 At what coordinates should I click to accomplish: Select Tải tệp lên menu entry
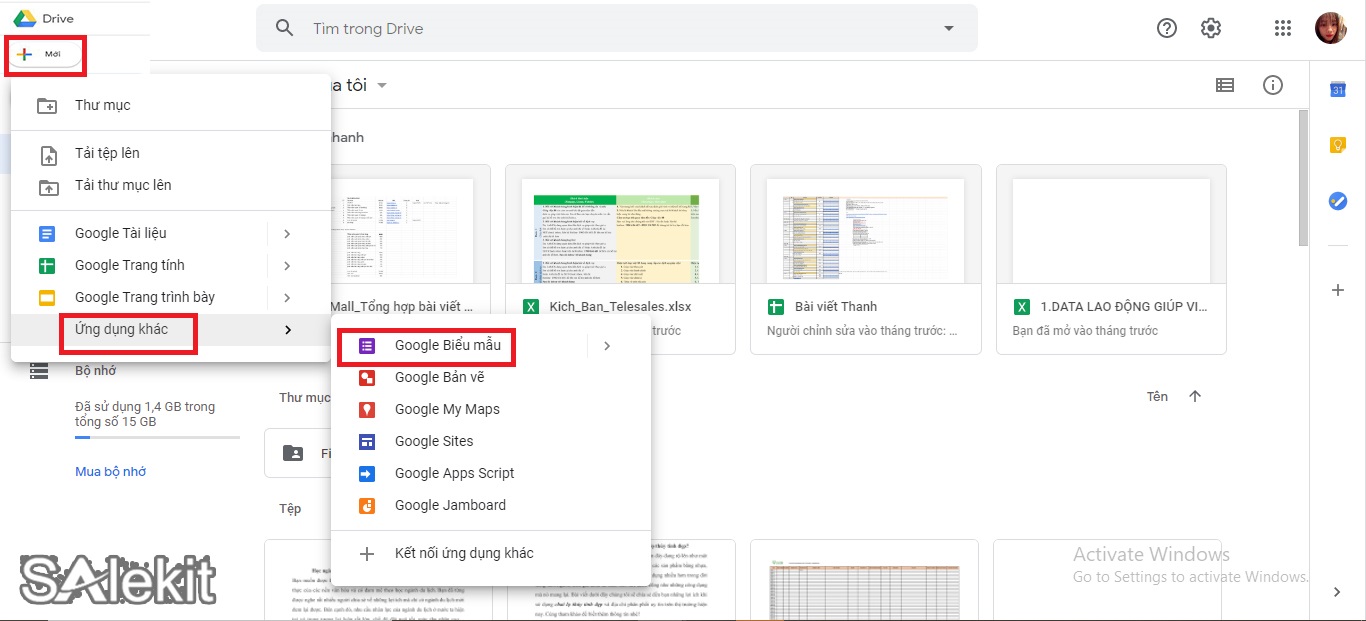pyautogui.click(x=107, y=153)
